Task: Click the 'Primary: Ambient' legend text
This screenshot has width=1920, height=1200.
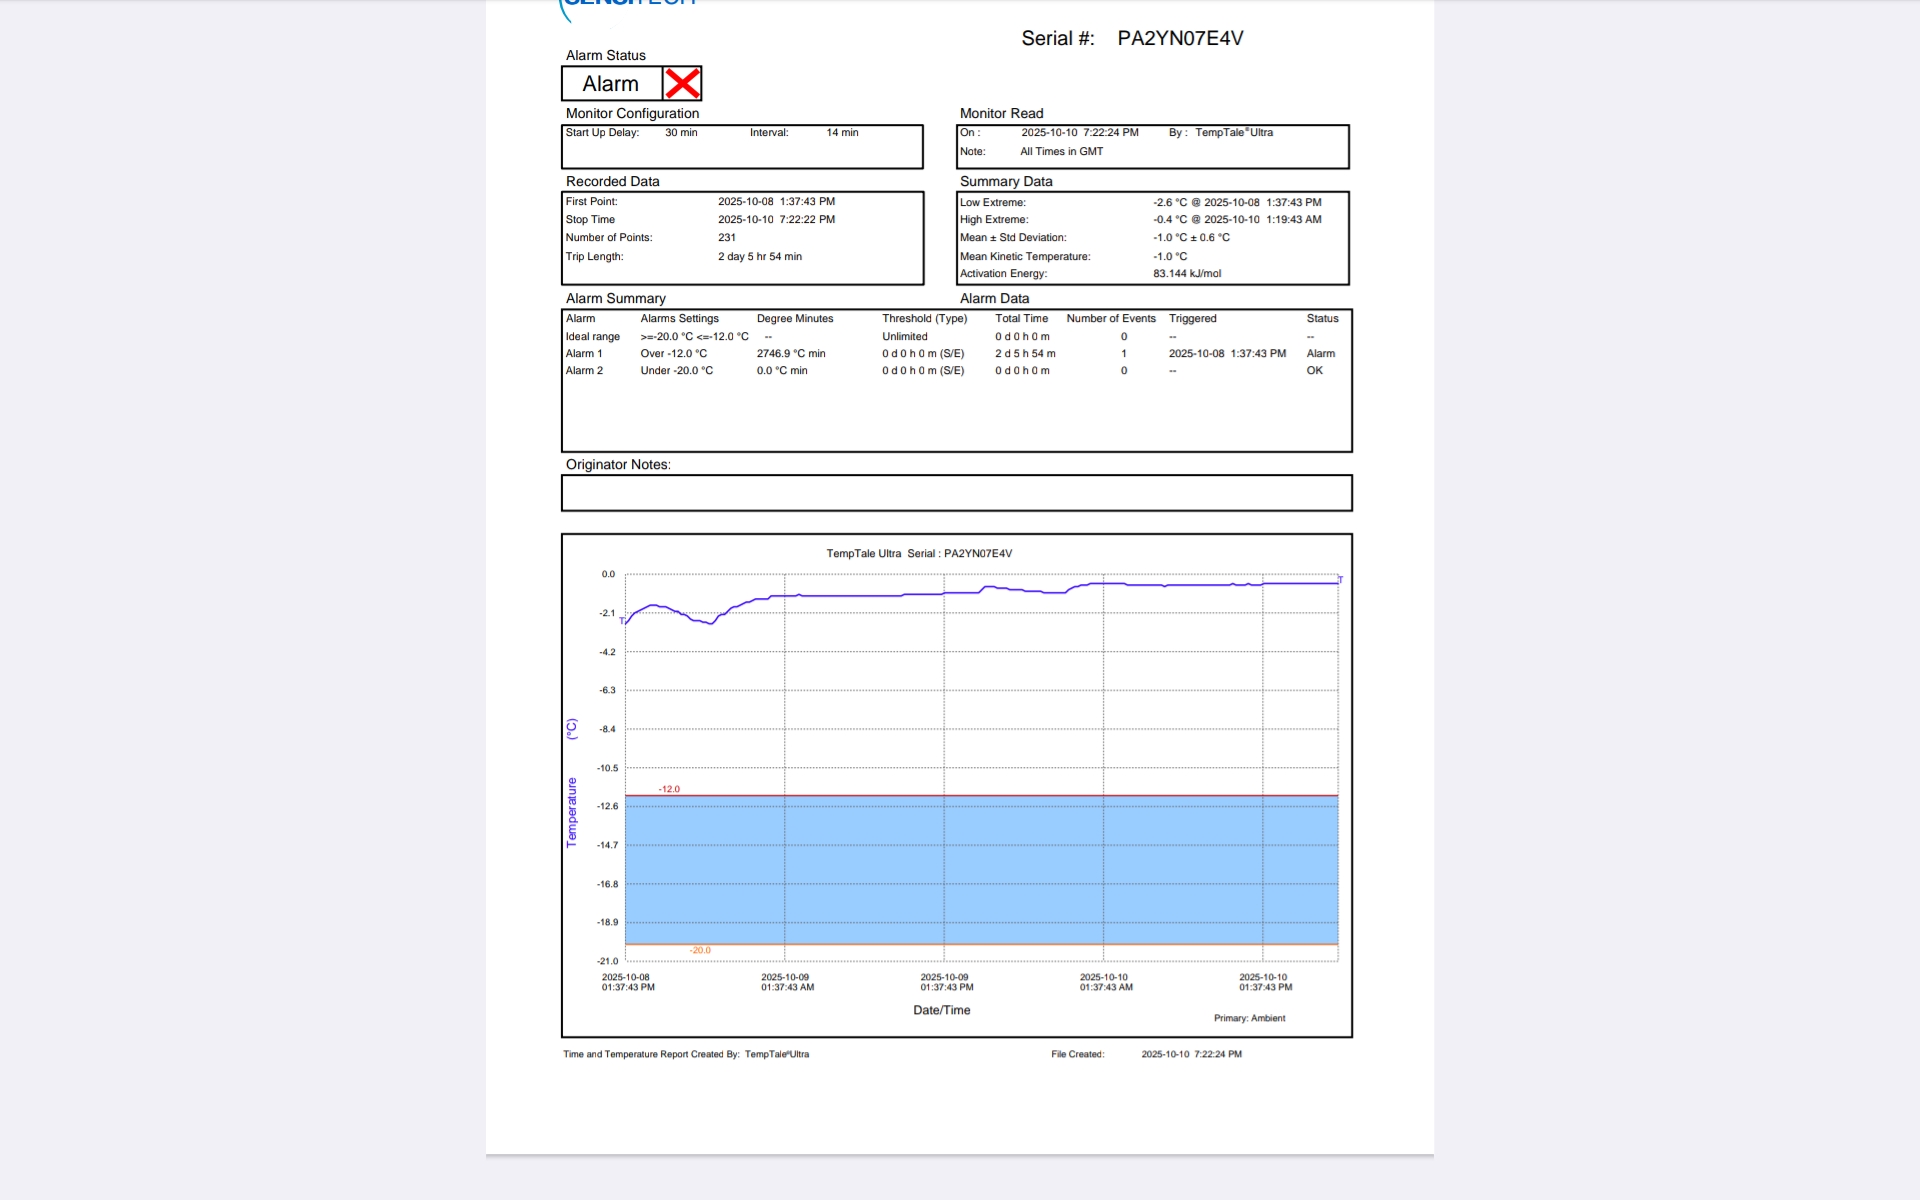Action: [1249, 1018]
